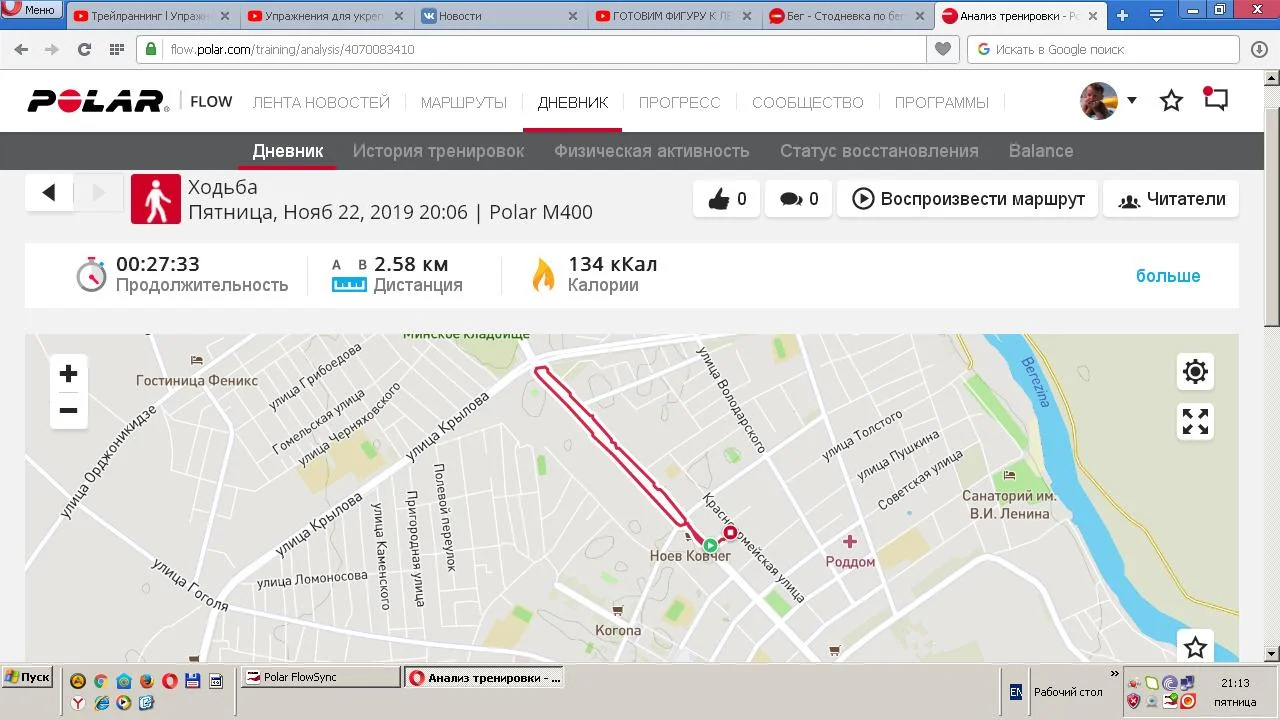1280x720 pixels.
Task: Open МАРШРУТЫ in the main navigation
Action: click(464, 102)
